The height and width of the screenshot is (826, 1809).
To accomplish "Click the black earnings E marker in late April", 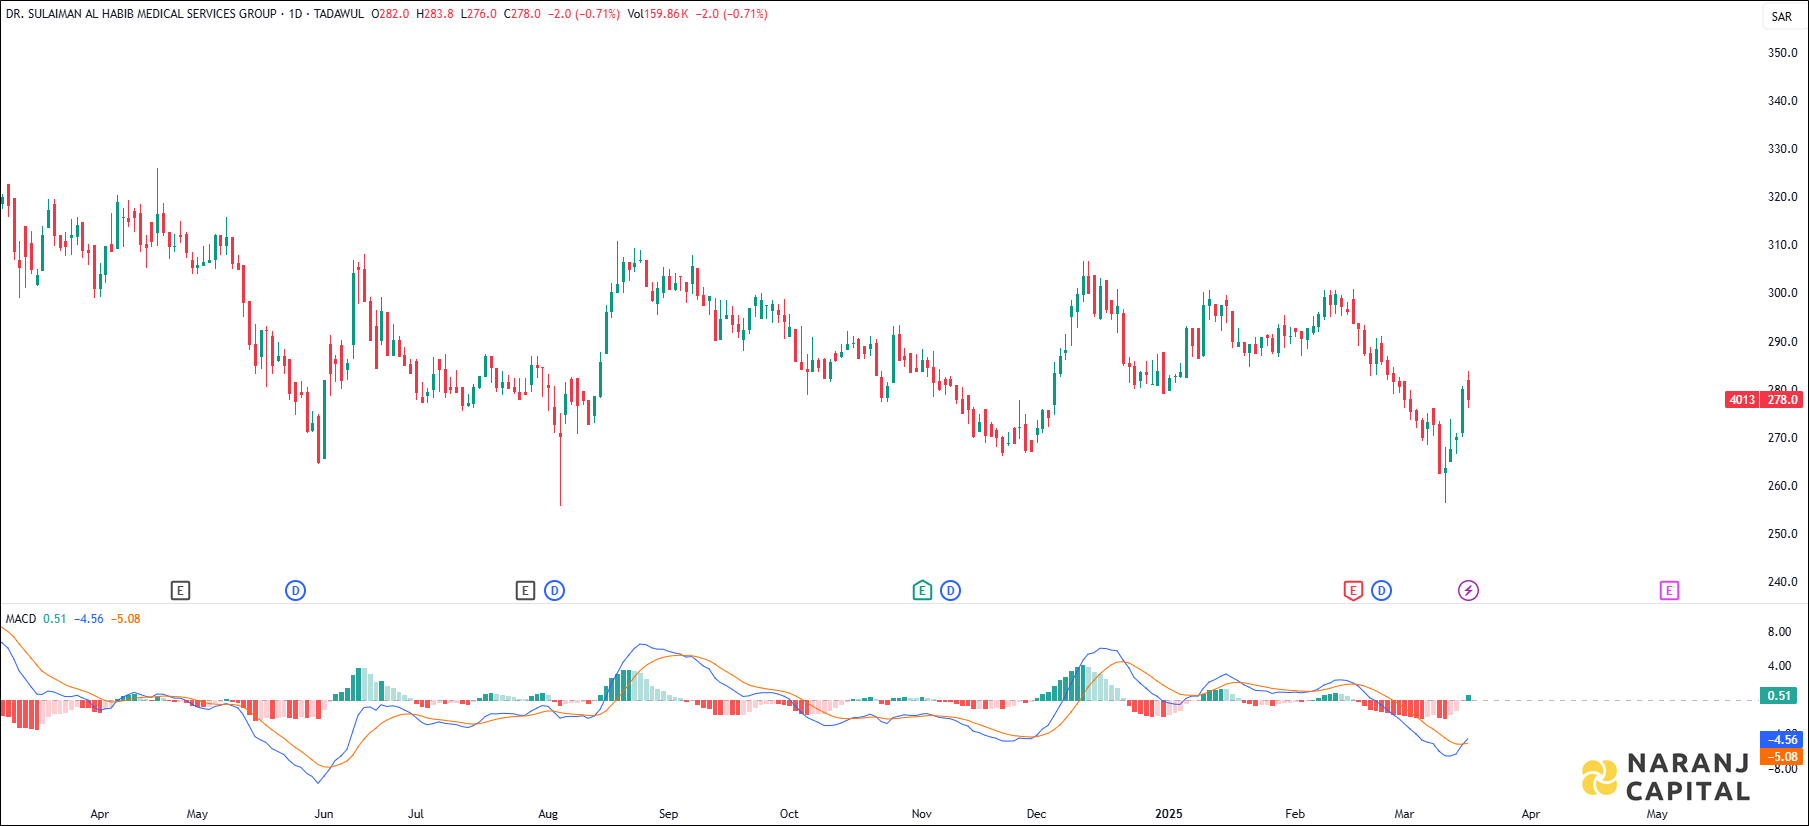I will click(180, 591).
